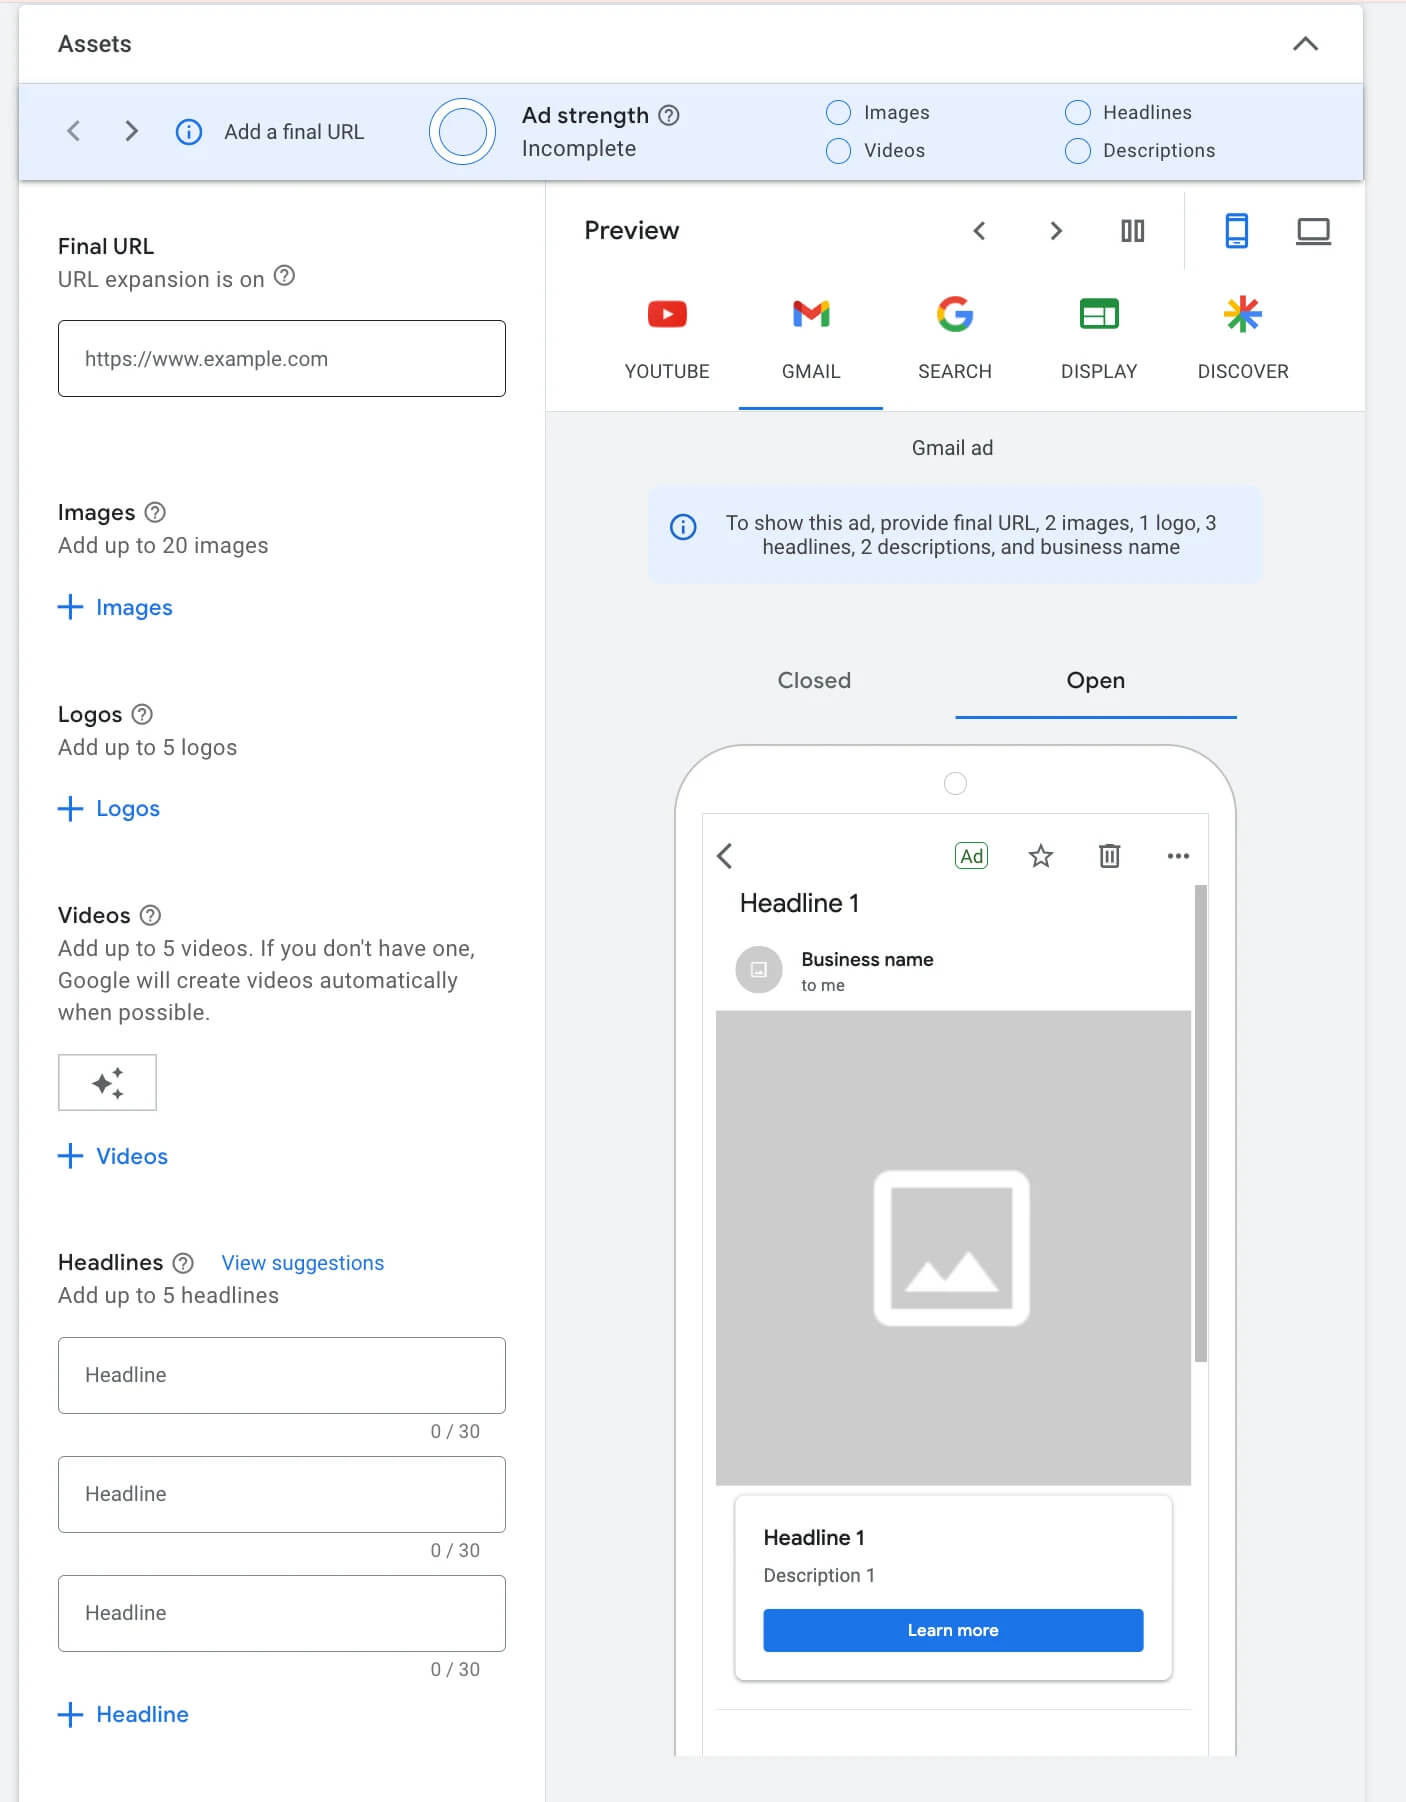
Task: Click trash icon in phone preview
Action: point(1109,856)
